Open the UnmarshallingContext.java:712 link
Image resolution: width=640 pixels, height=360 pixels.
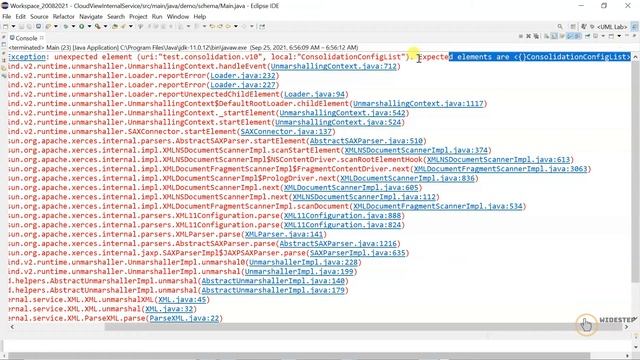[x=333, y=66]
